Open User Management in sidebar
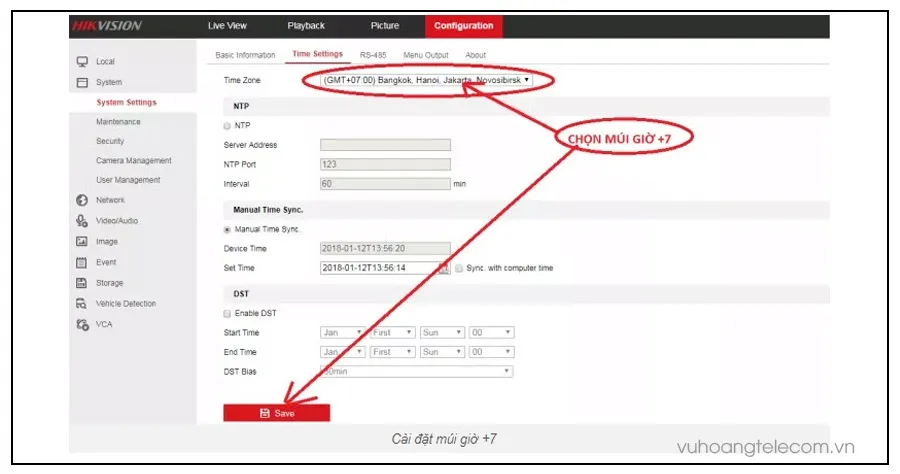The image size is (900, 474). click(128, 180)
